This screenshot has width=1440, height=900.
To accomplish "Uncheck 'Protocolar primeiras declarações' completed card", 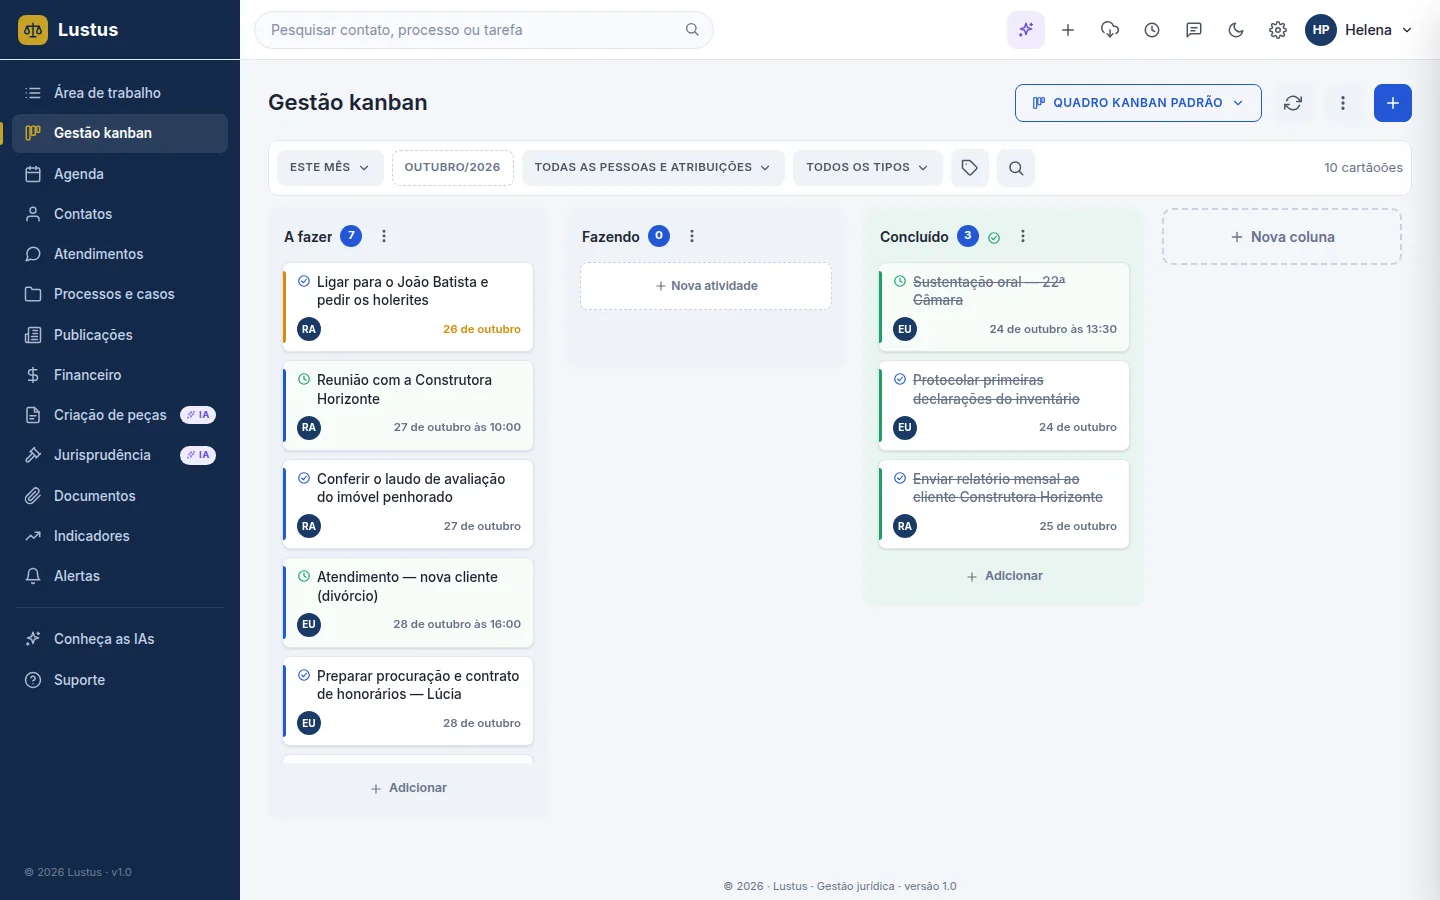I will pyautogui.click(x=900, y=380).
